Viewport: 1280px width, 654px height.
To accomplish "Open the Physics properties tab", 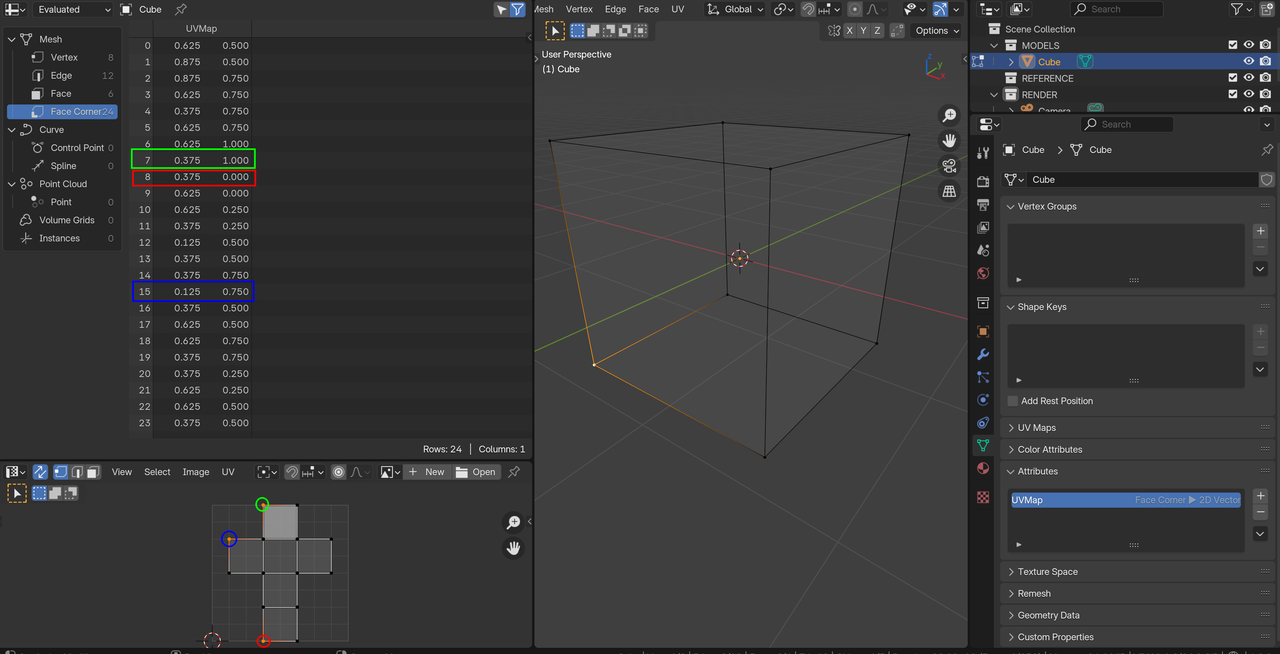I will coord(983,400).
